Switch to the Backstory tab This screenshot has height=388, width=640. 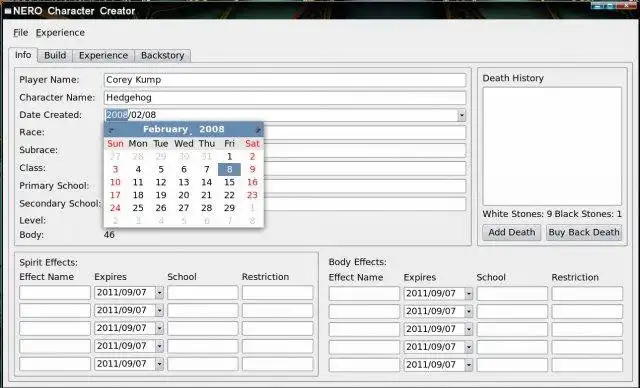pos(162,55)
